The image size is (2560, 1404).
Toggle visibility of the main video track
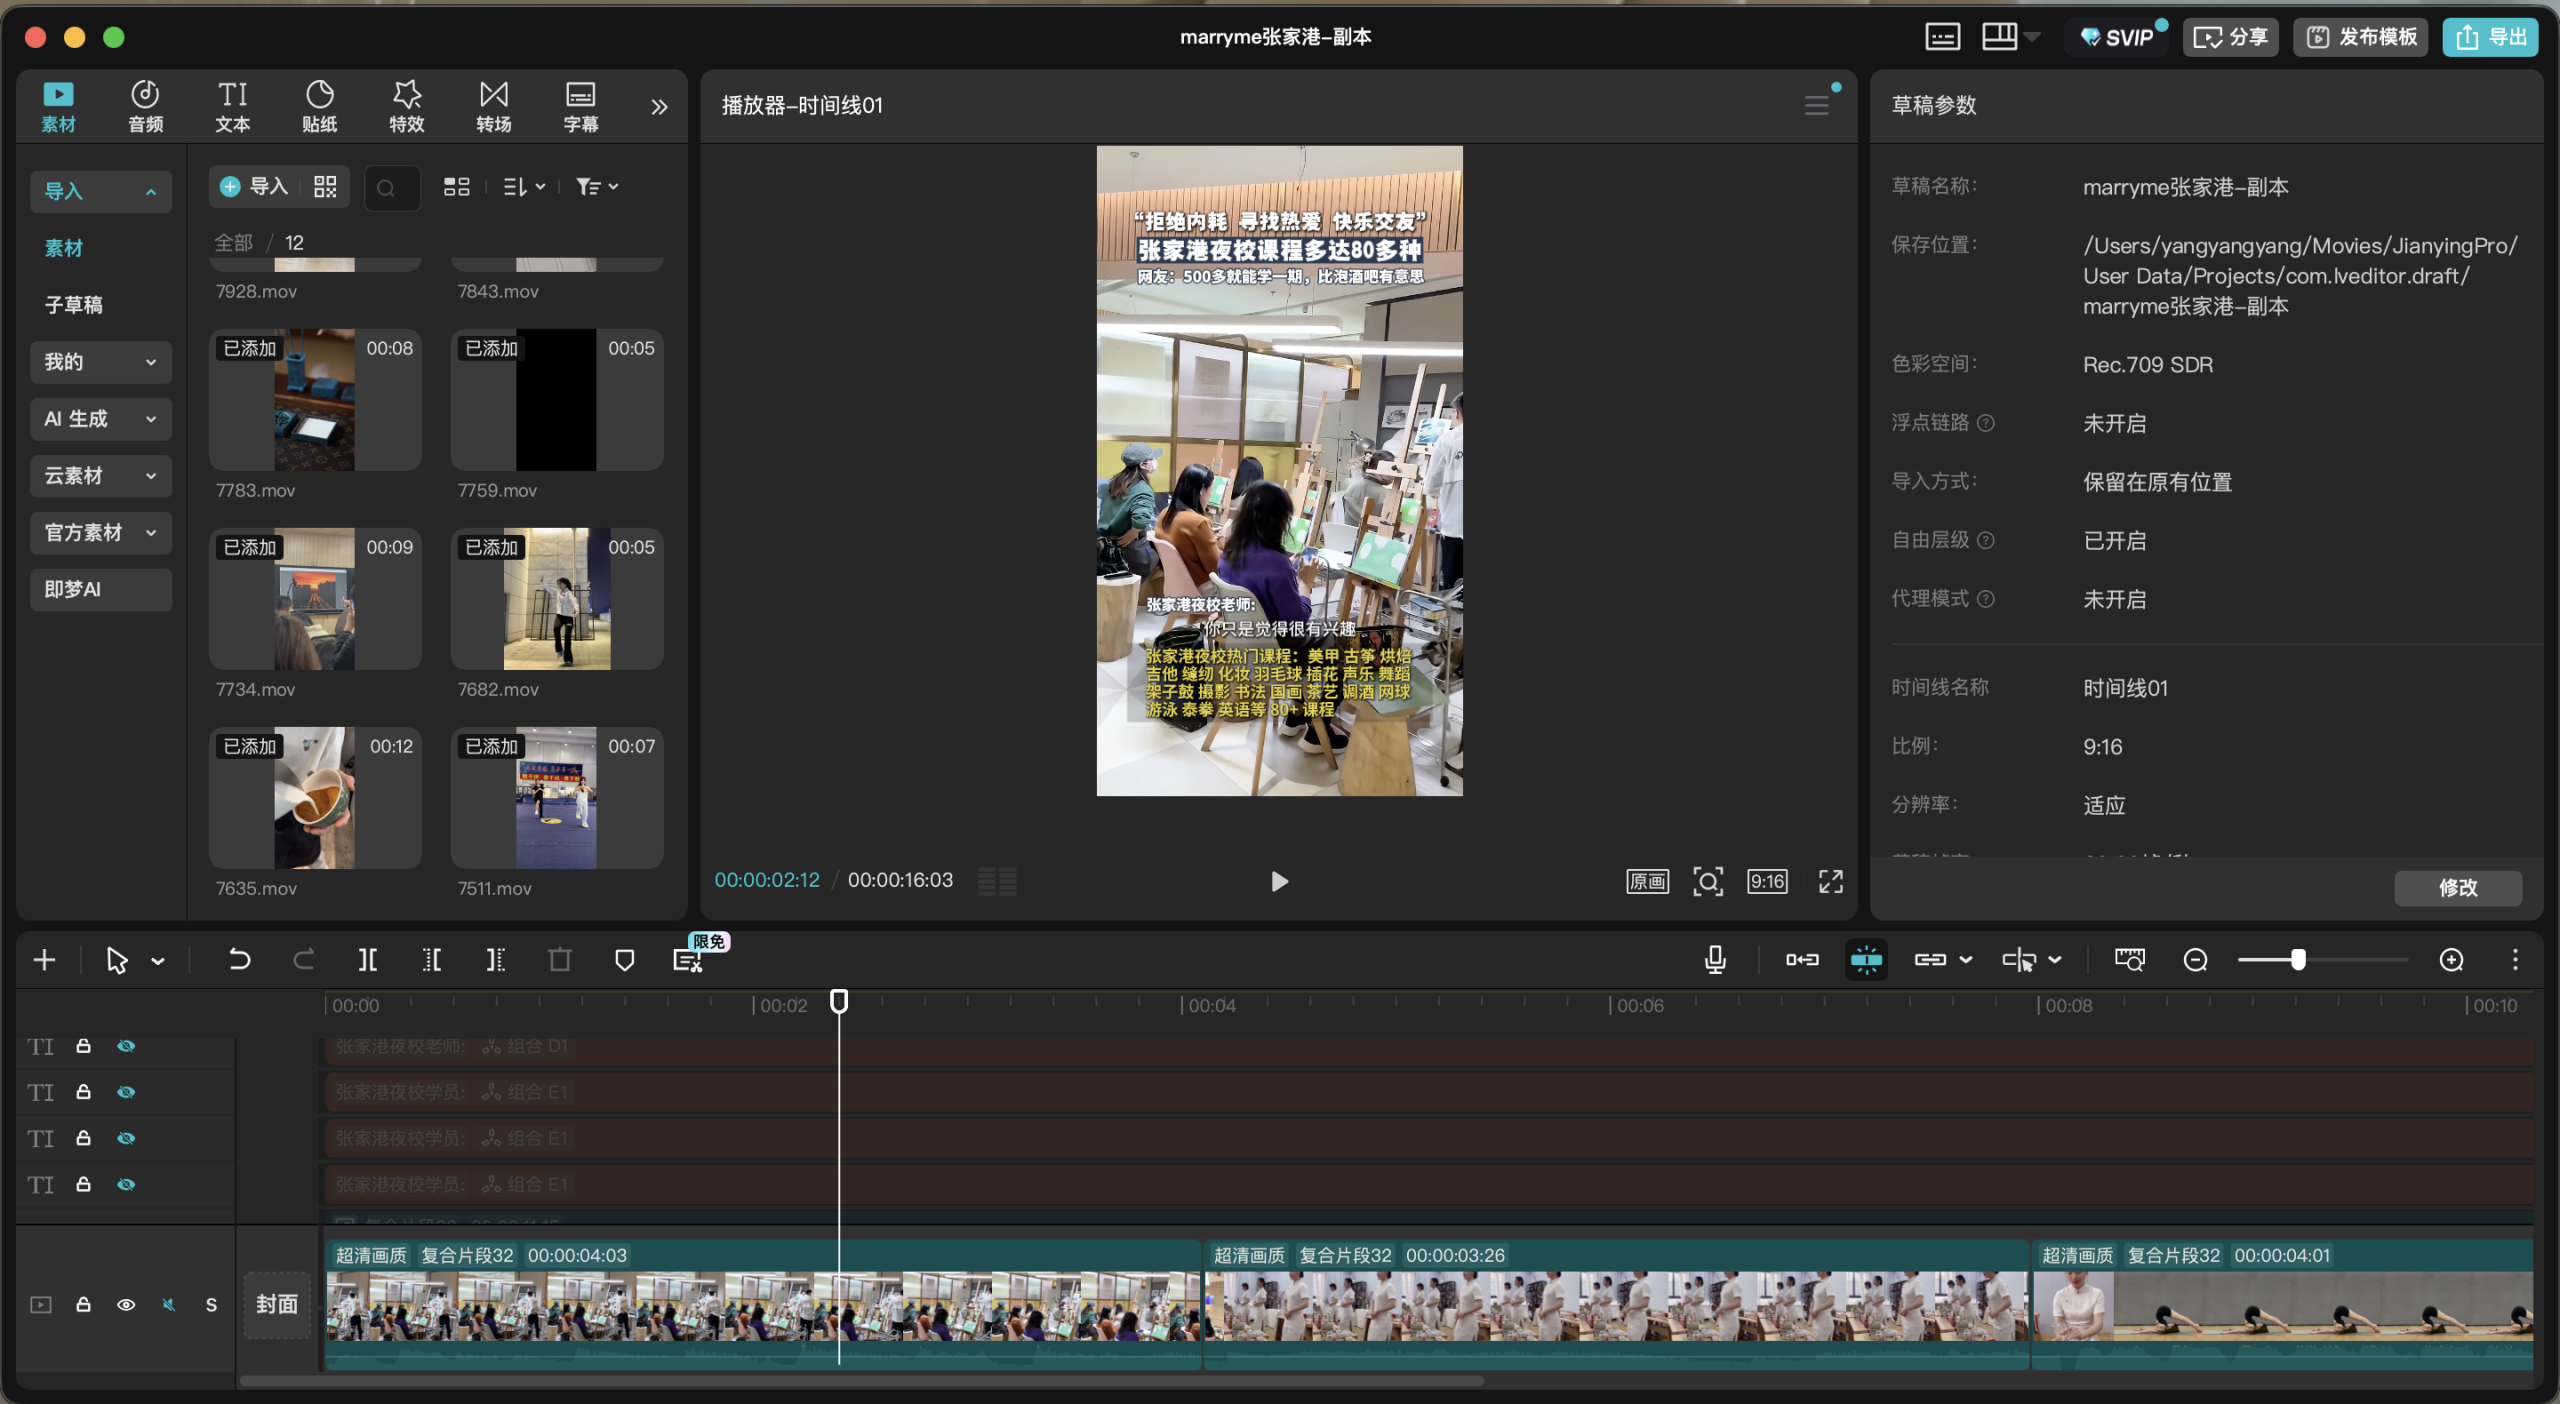pos(126,1304)
